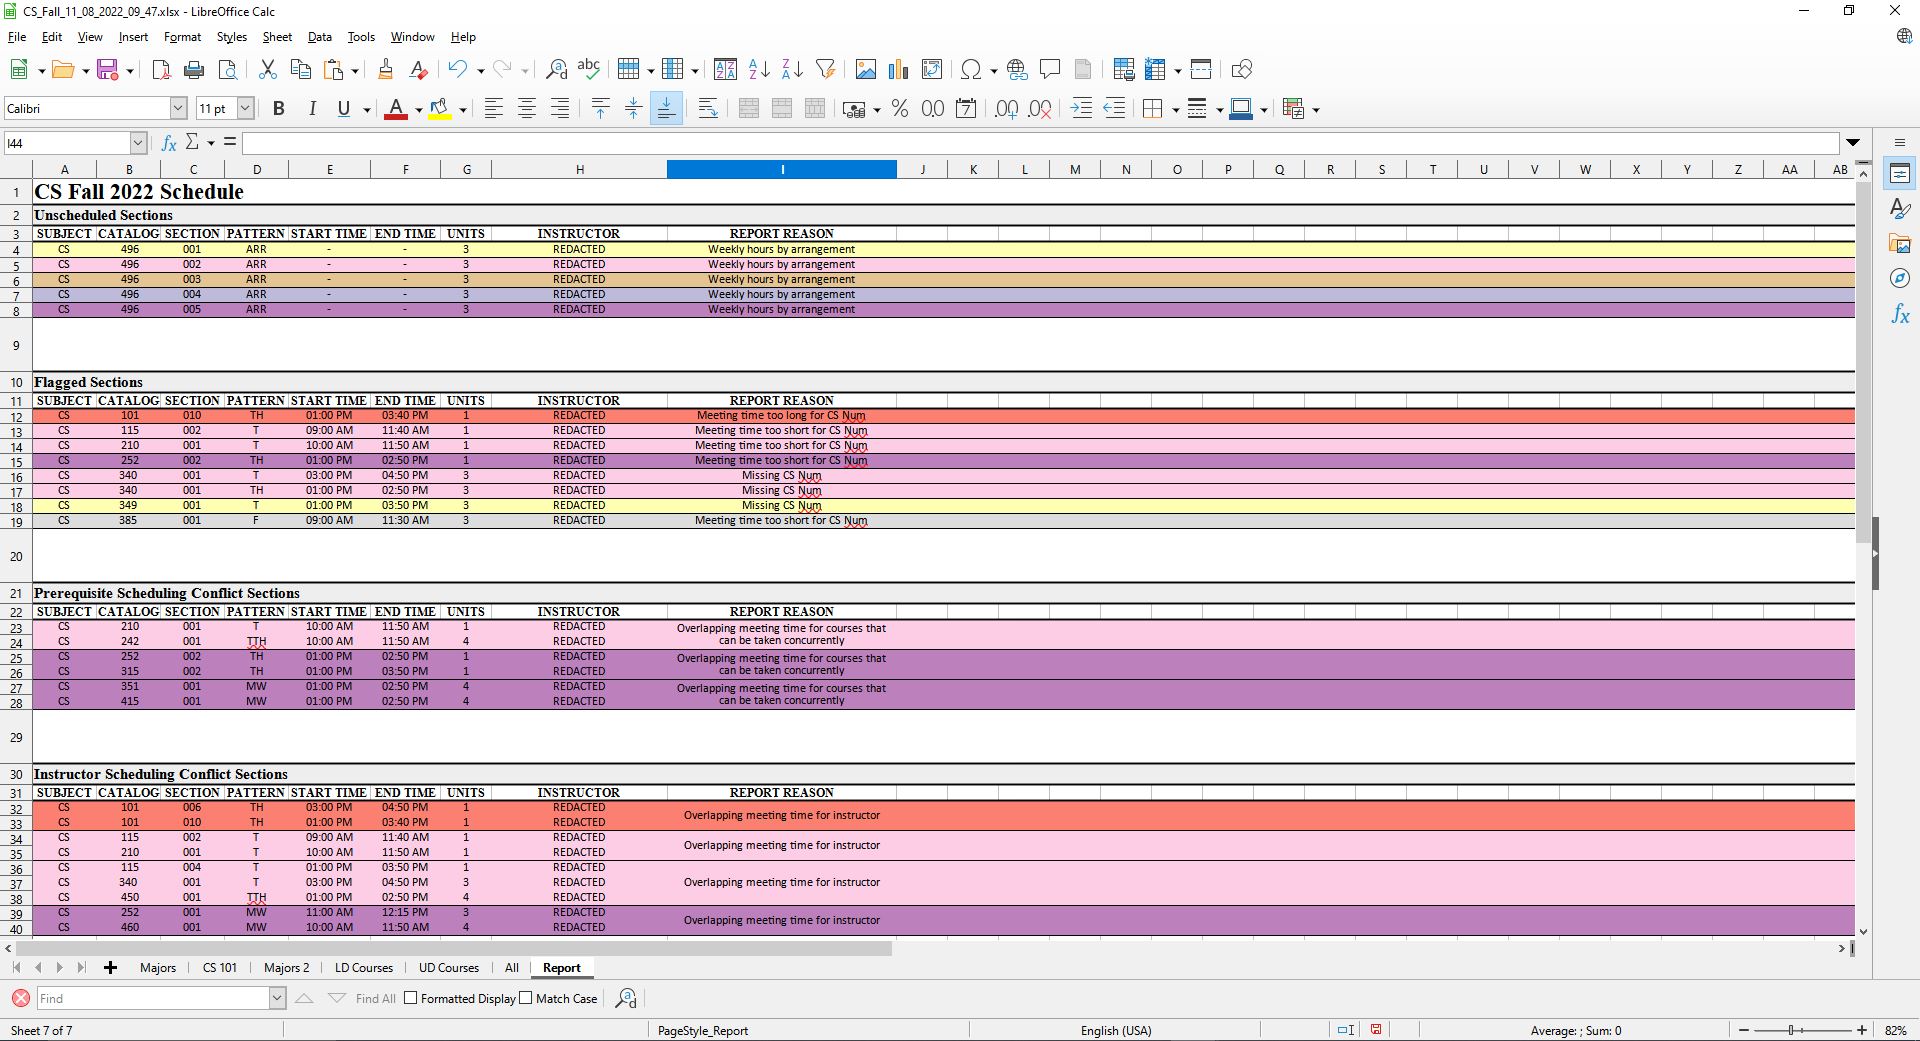This screenshot has width=1920, height=1041.
Task: Open the border style dropdown
Action: (x=1220, y=108)
